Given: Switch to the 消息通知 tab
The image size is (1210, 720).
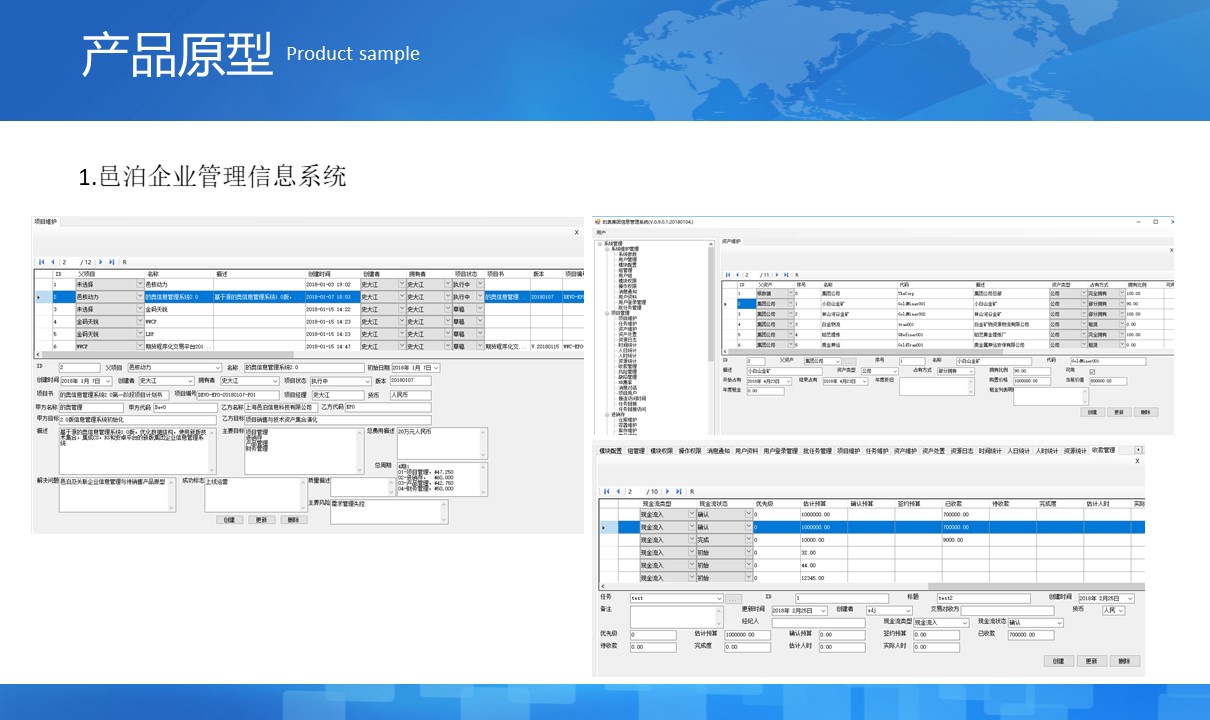Looking at the screenshot, I should [718, 450].
